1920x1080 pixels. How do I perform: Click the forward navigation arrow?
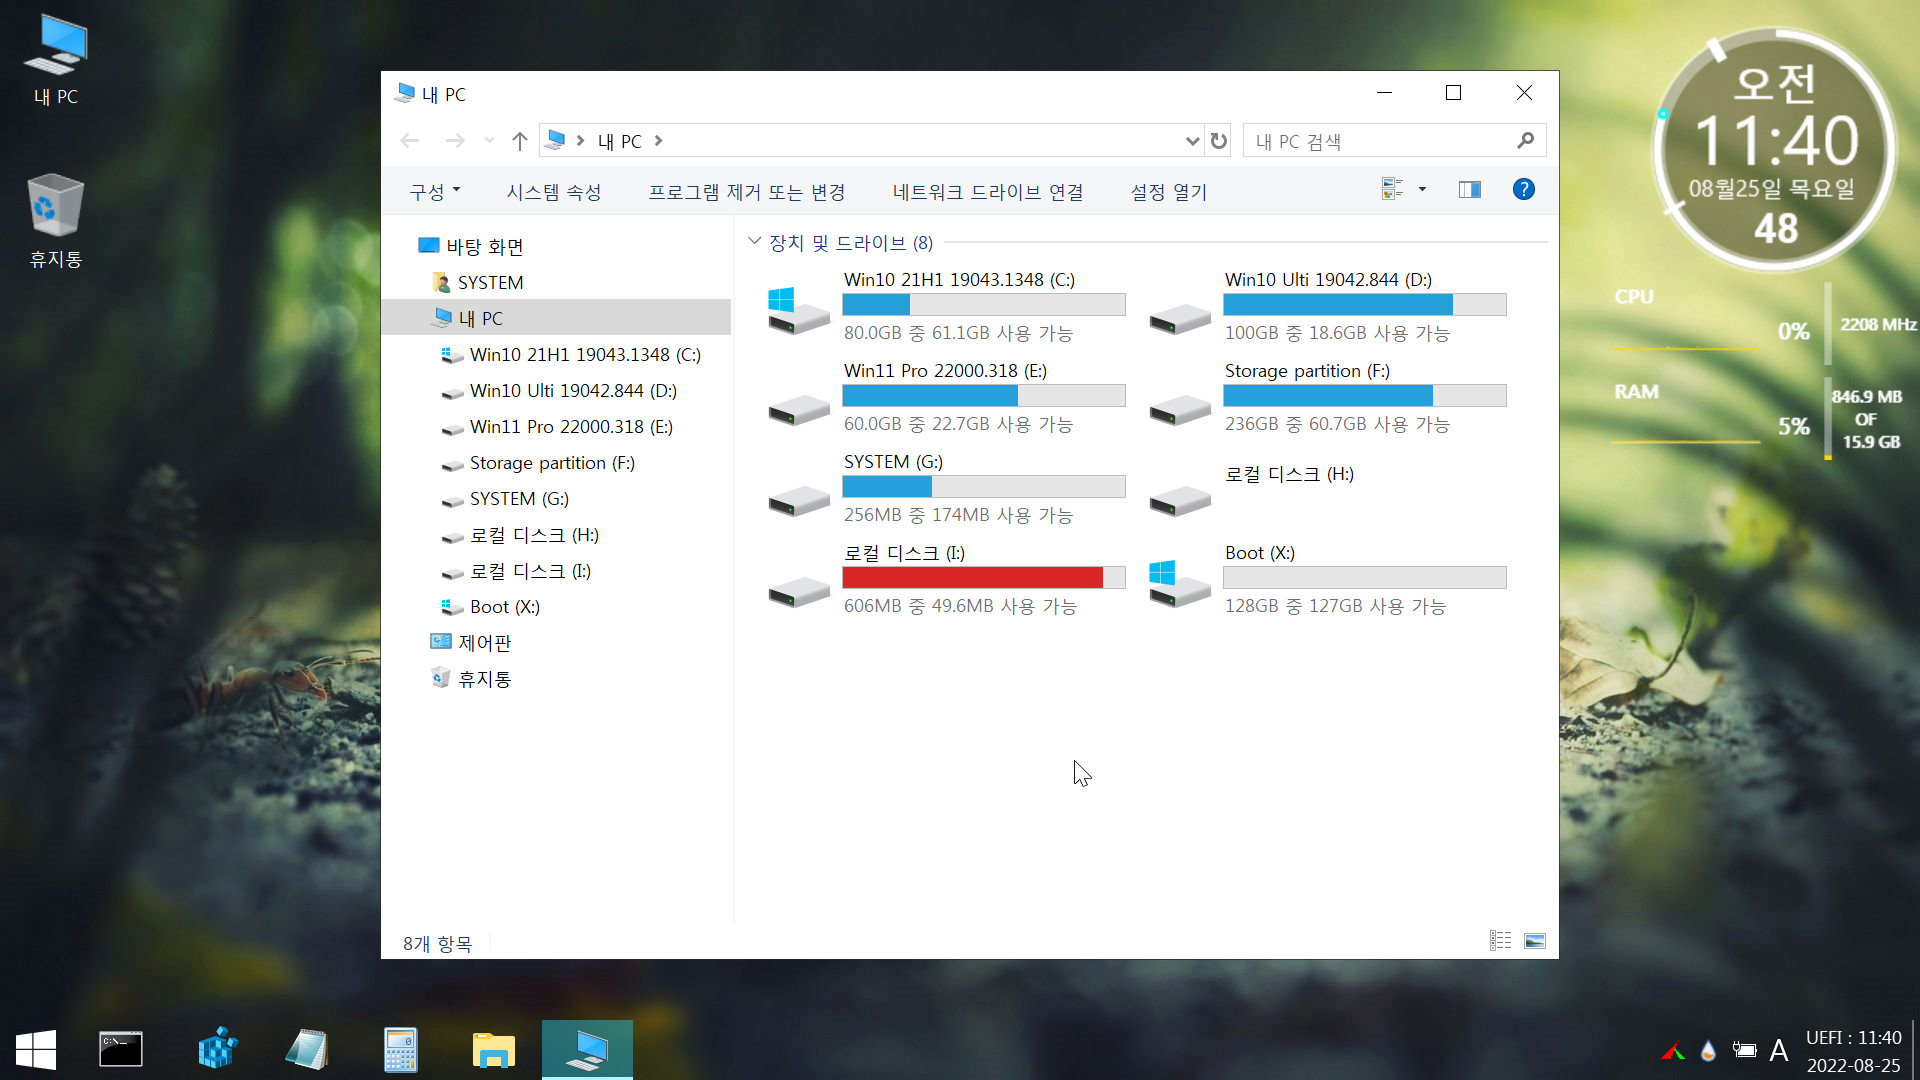click(455, 141)
